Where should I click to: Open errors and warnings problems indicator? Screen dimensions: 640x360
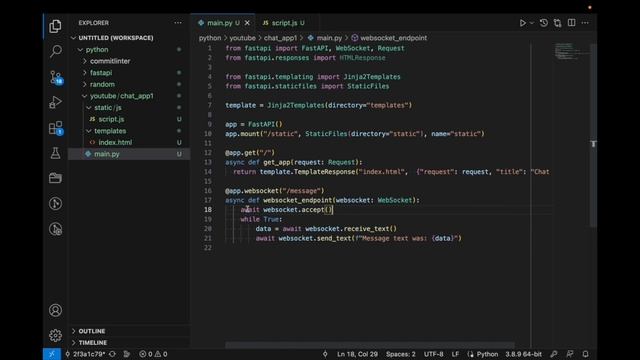[x=153, y=354]
